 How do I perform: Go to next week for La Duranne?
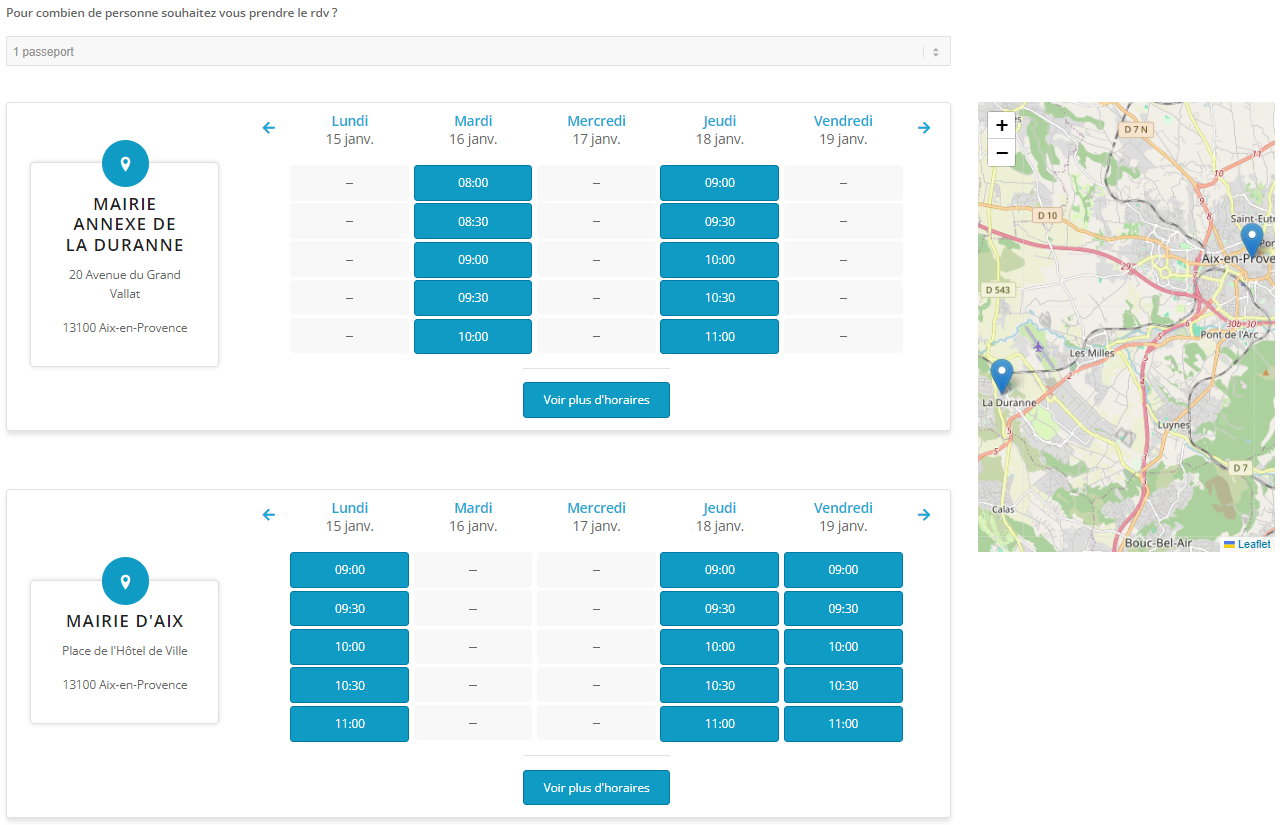click(x=924, y=128)
